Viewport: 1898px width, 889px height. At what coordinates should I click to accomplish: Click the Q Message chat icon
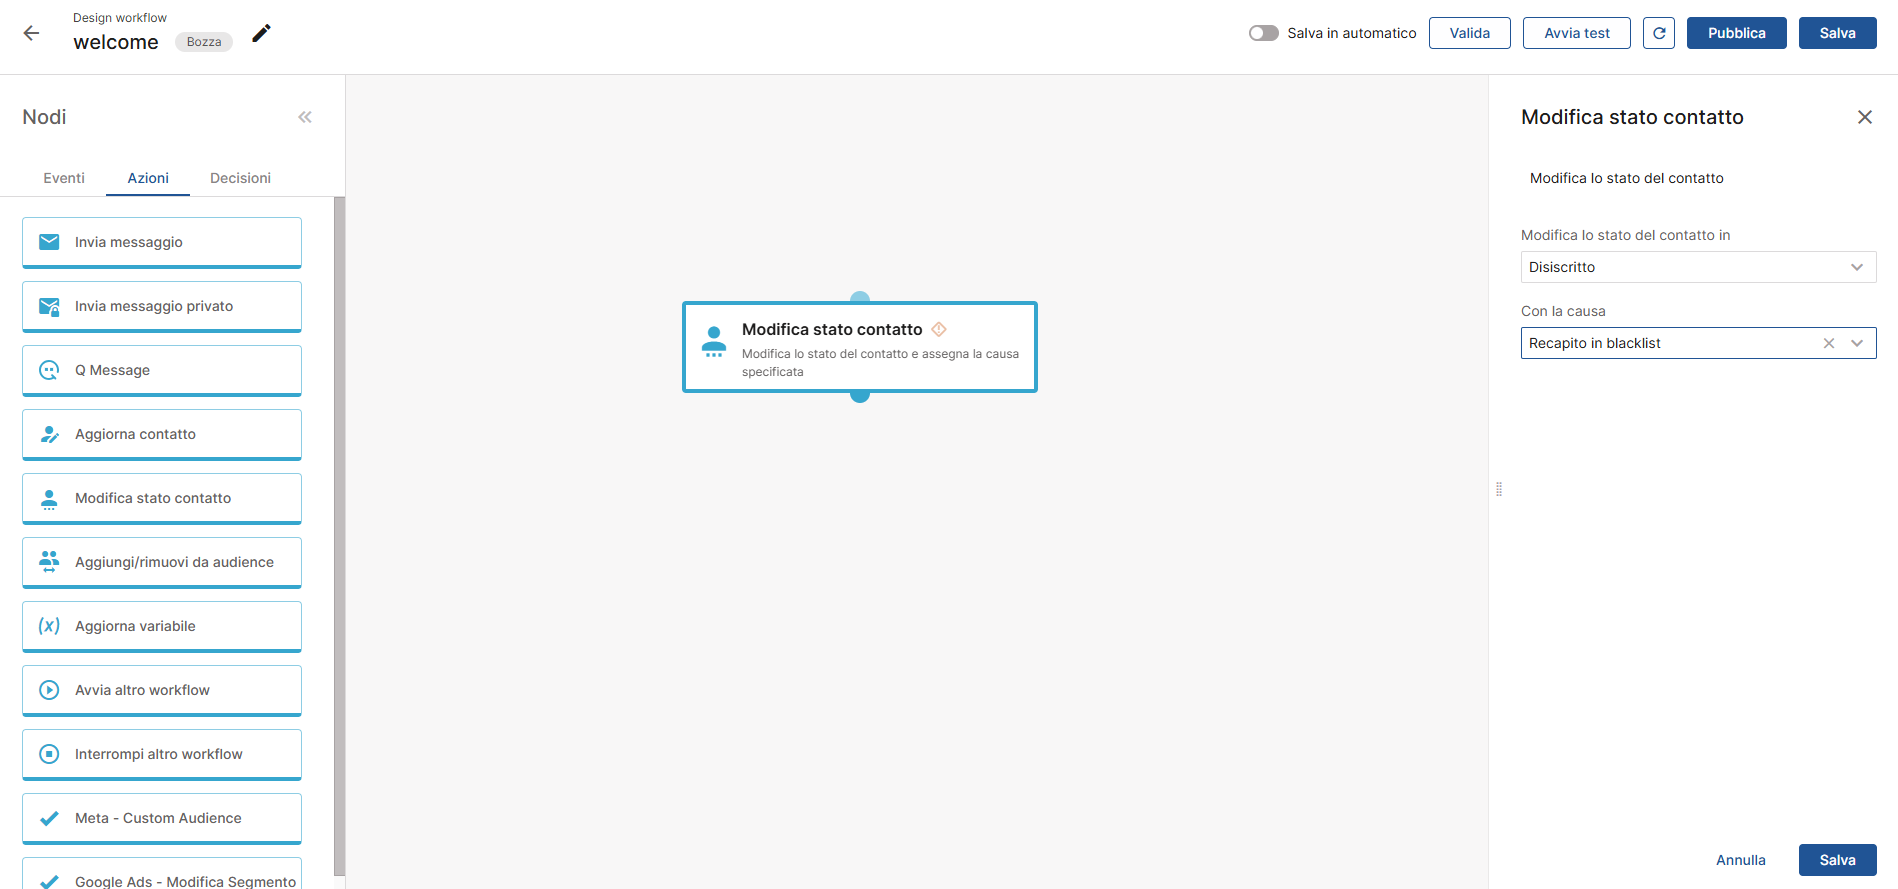coord(49,370)
